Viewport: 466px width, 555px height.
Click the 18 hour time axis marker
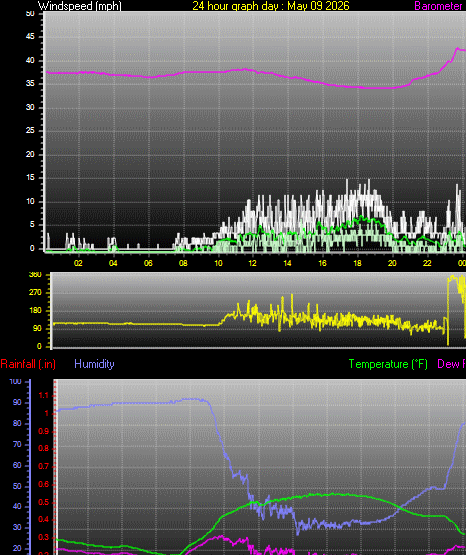point(357,263)
